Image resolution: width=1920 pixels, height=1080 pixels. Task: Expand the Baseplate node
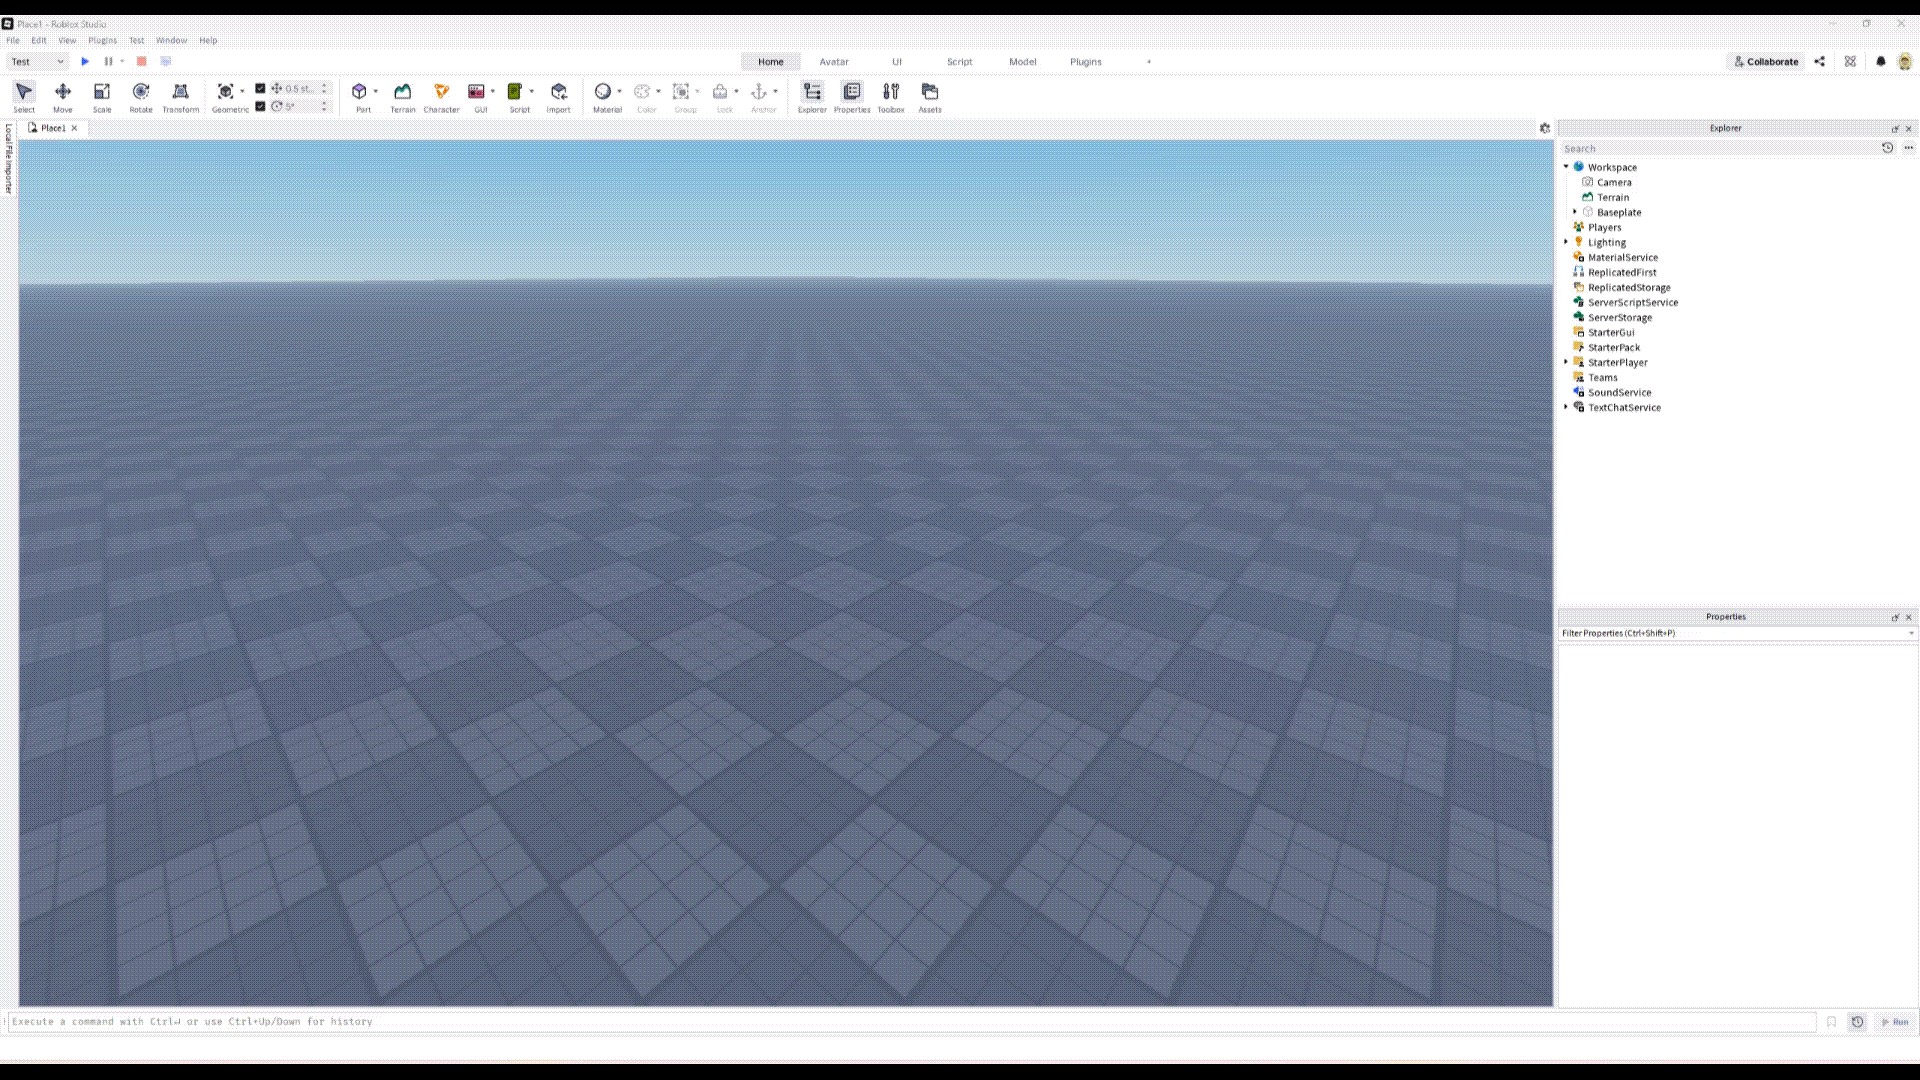tap(1575, 212)
